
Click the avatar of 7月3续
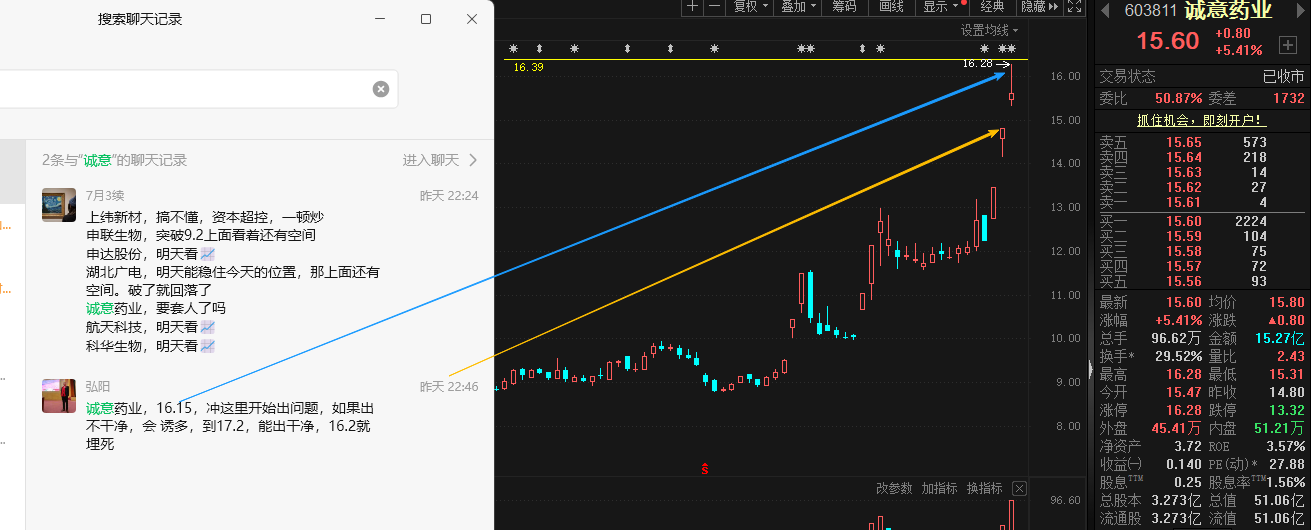pyautogui.click(x=59, y=204)
